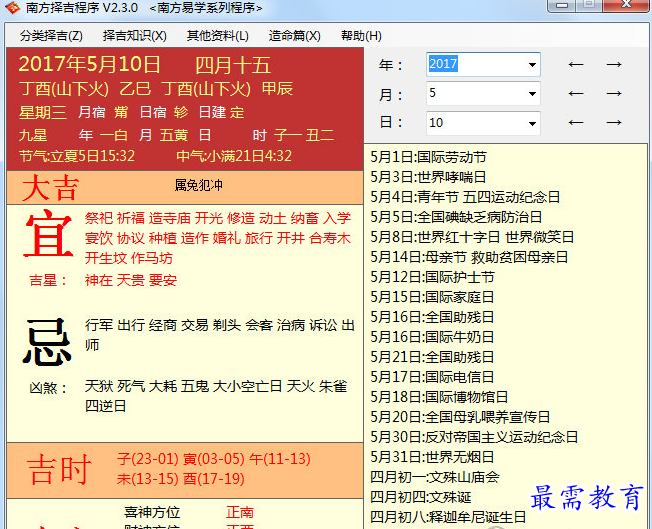This screenshot has height=529, width=652.
Task: Select the 四月初四:文殊诞 entry
Action: click(421, 497)
